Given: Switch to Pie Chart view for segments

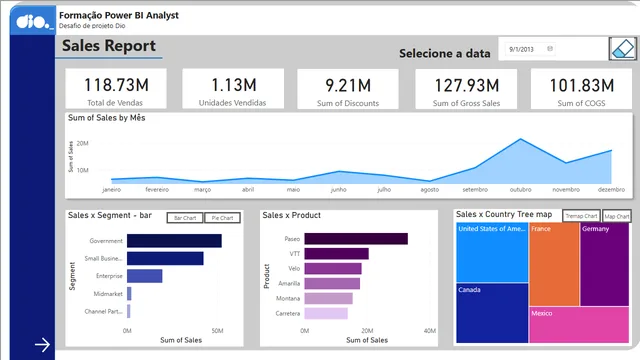Looking at the screenshot, I should click(222, 218).
